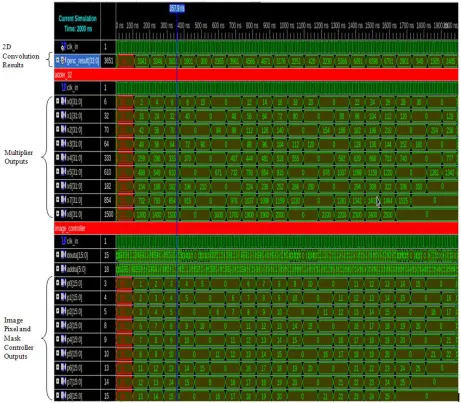Viewport: 461px width, 403px height.
Task: Click the x8 value cell showing 1500
Action: [108, 214]
